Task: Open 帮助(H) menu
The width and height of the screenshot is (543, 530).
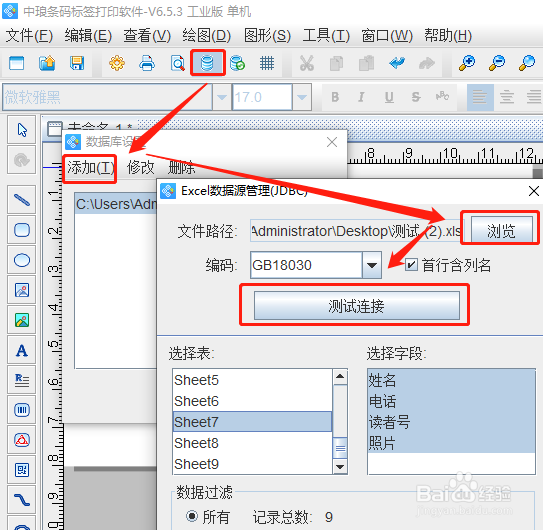Action: click(448, 36)
